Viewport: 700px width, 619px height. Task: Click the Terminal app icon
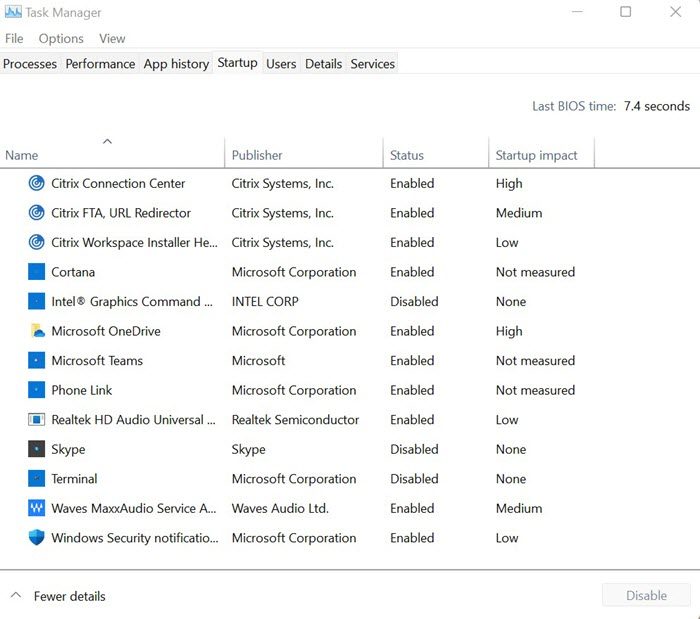pos(37,478)
